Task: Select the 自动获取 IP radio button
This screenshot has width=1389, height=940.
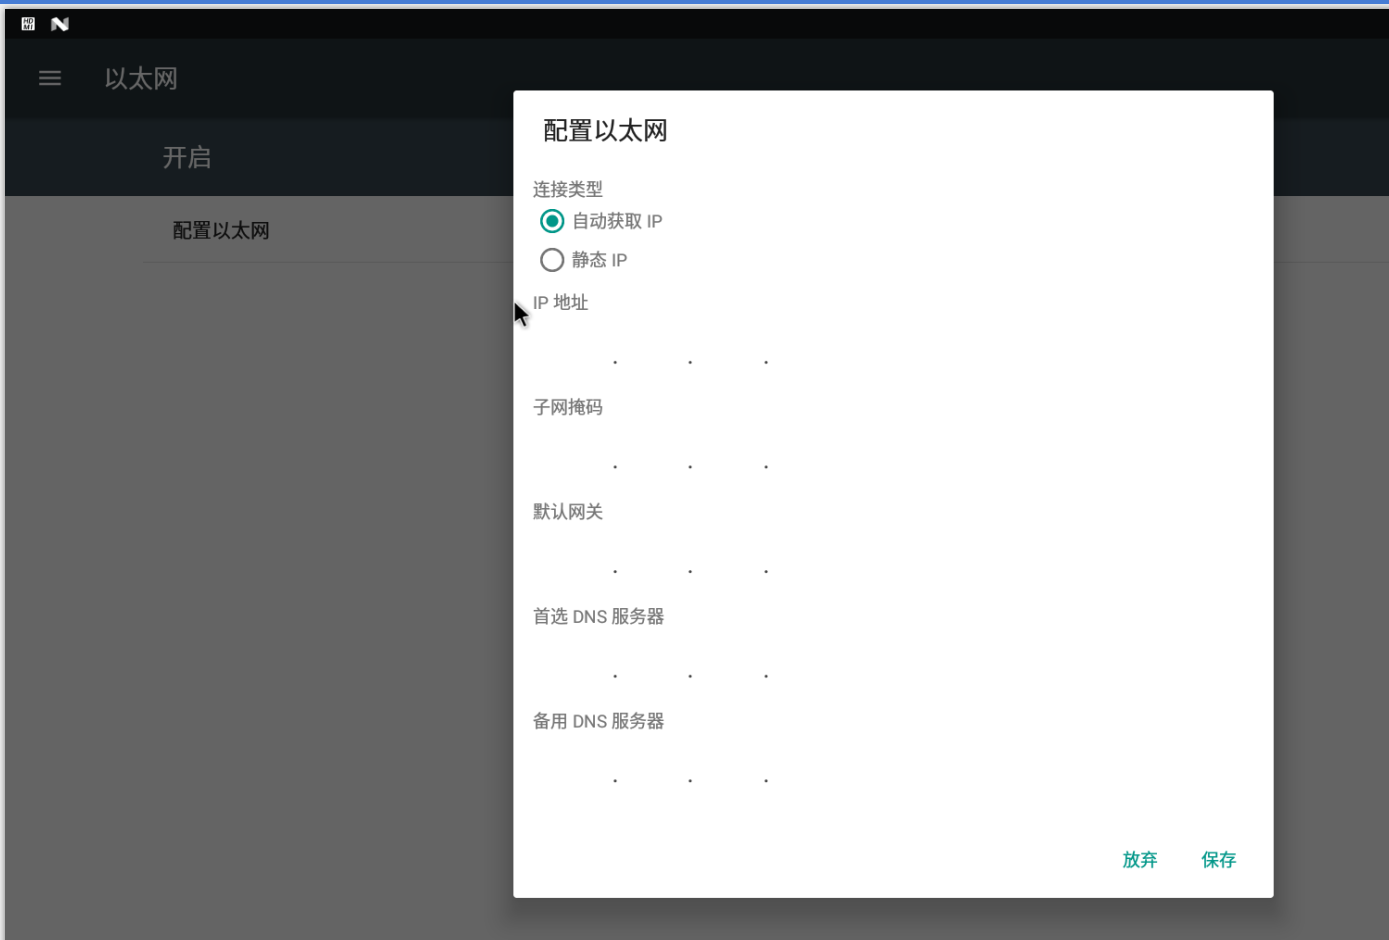Action: pos(552,221)
